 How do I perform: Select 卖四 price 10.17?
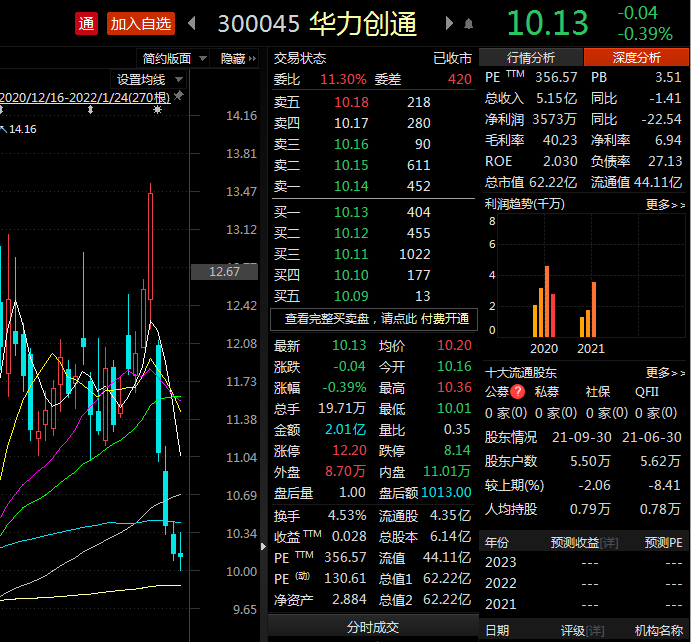(x=351, y=123)
